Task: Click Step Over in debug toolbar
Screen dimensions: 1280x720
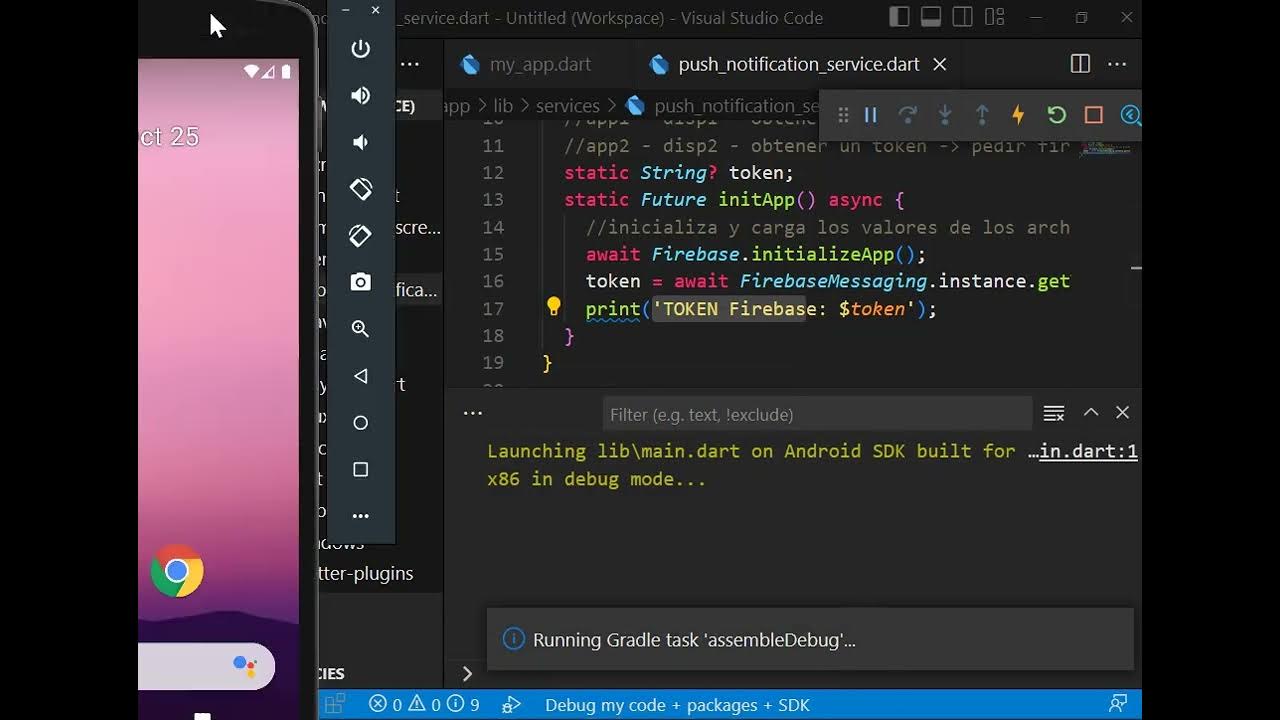Action: click(908, 115)
